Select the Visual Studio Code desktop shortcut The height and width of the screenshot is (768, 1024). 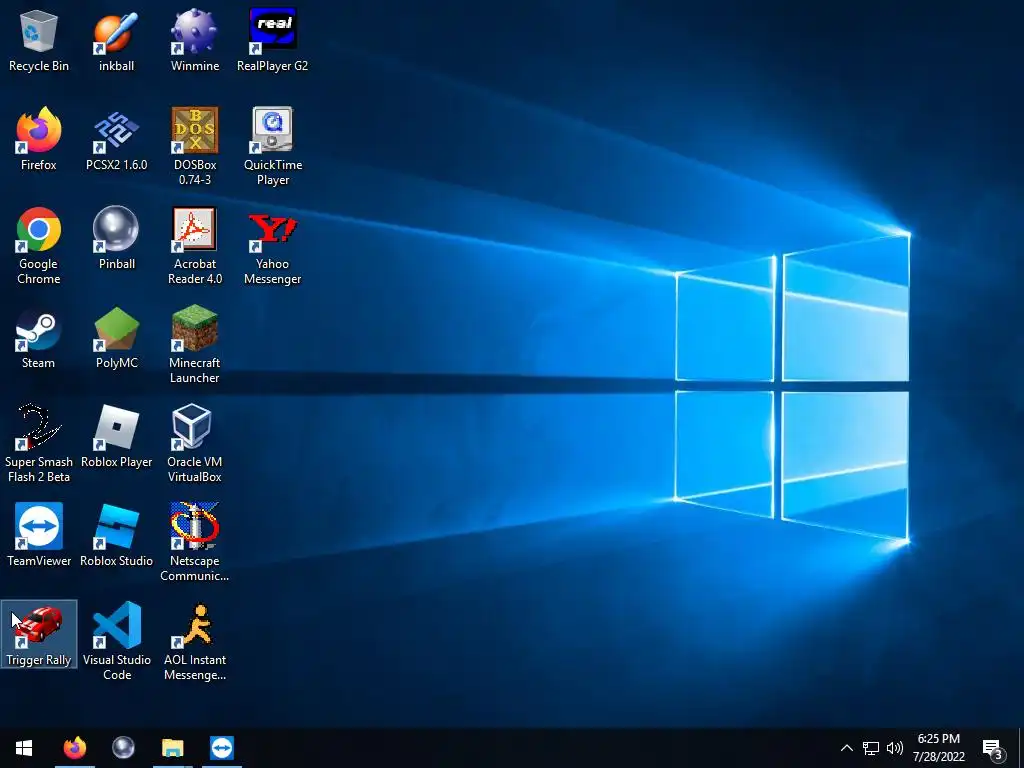click(116, 641)
